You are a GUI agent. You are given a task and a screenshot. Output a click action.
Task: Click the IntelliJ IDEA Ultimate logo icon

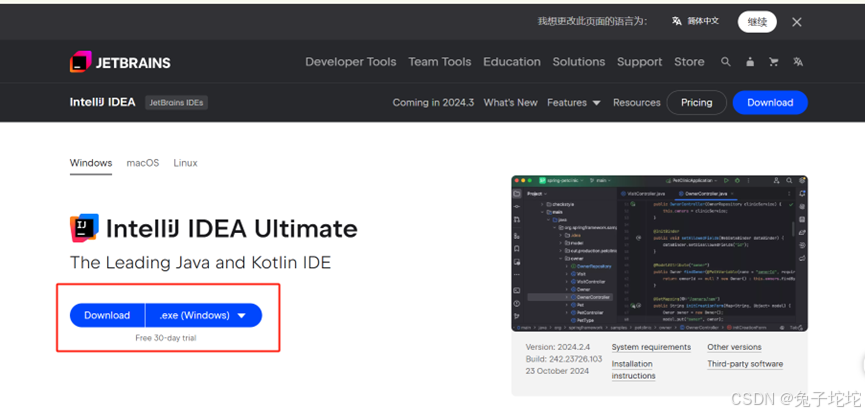(x=84, y=228)
